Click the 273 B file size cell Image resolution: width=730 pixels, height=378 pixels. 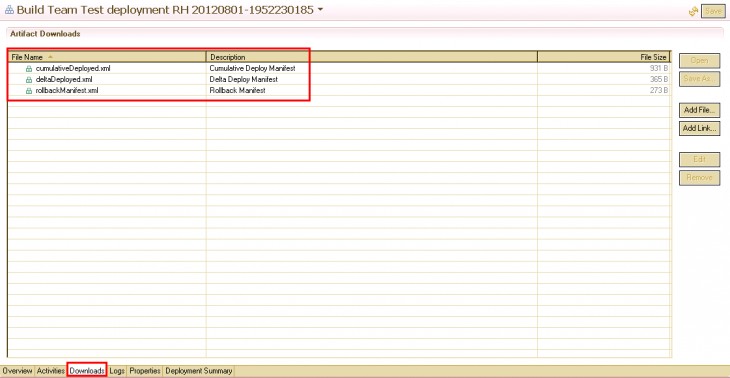(x=659, y=91)
